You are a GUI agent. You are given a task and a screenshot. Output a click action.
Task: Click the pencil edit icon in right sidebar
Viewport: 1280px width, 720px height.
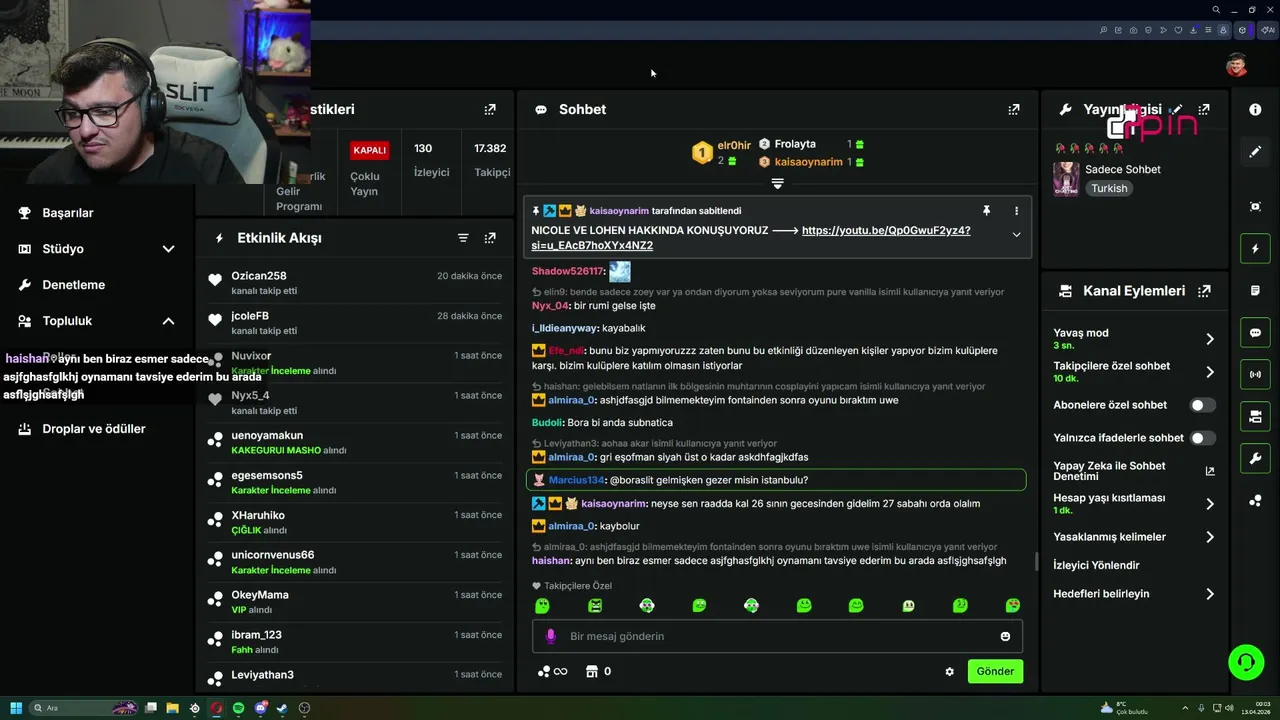tap(1255, 152)
